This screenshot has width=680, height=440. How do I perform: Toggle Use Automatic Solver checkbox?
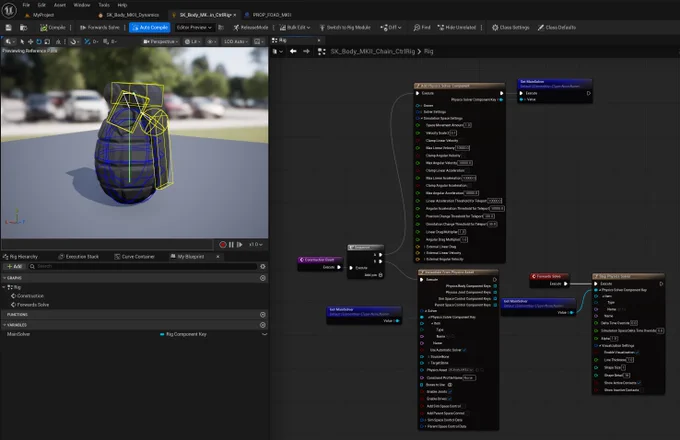(464, 350)
